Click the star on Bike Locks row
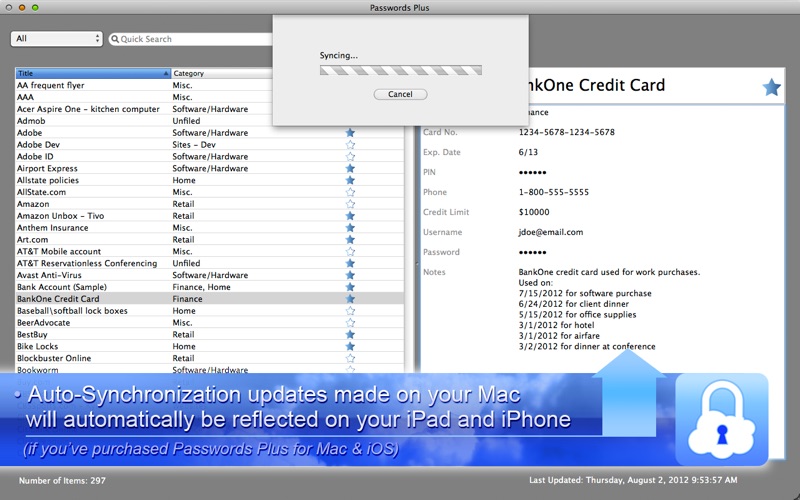The image size is (800, 500). point(350,346)
